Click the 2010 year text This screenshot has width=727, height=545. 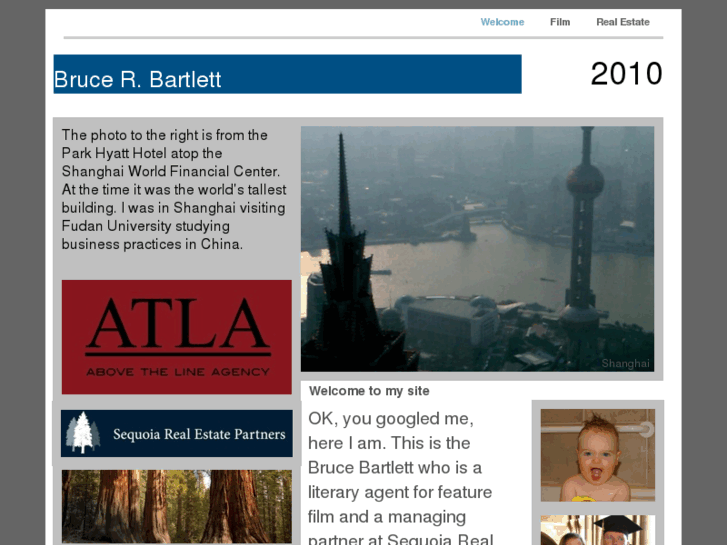626,74
